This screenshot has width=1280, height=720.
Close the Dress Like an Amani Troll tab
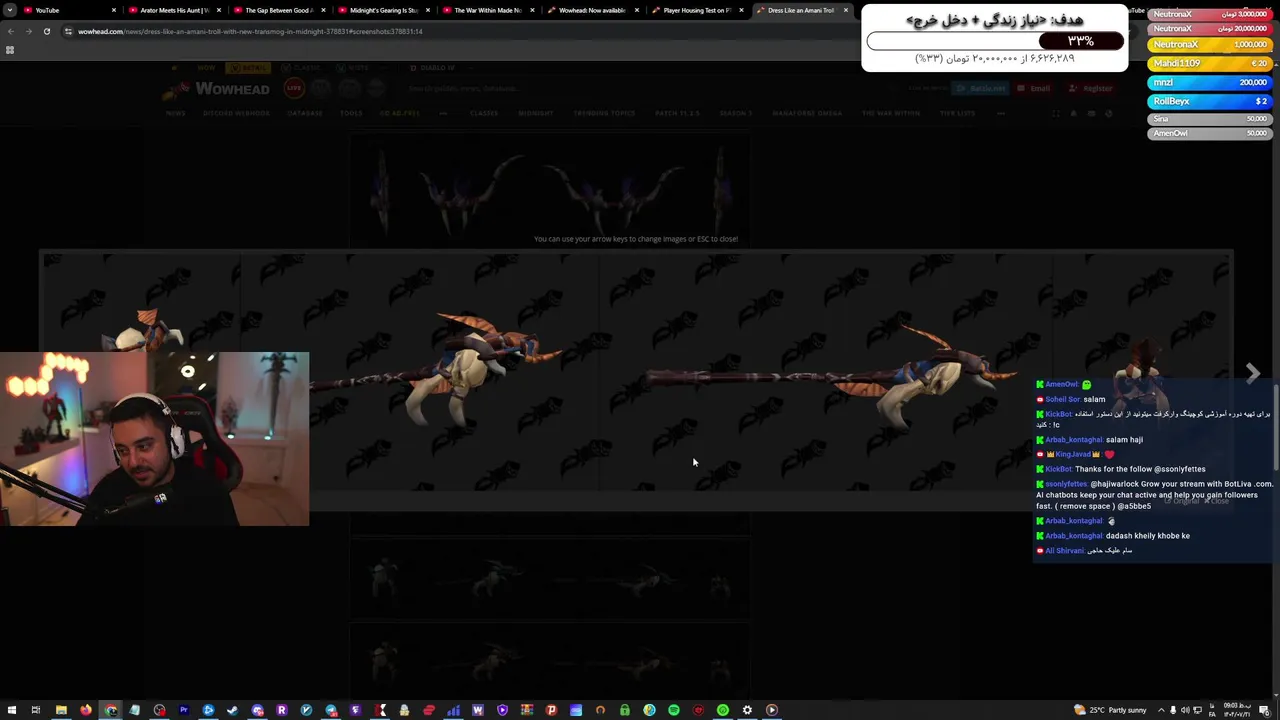846,10
